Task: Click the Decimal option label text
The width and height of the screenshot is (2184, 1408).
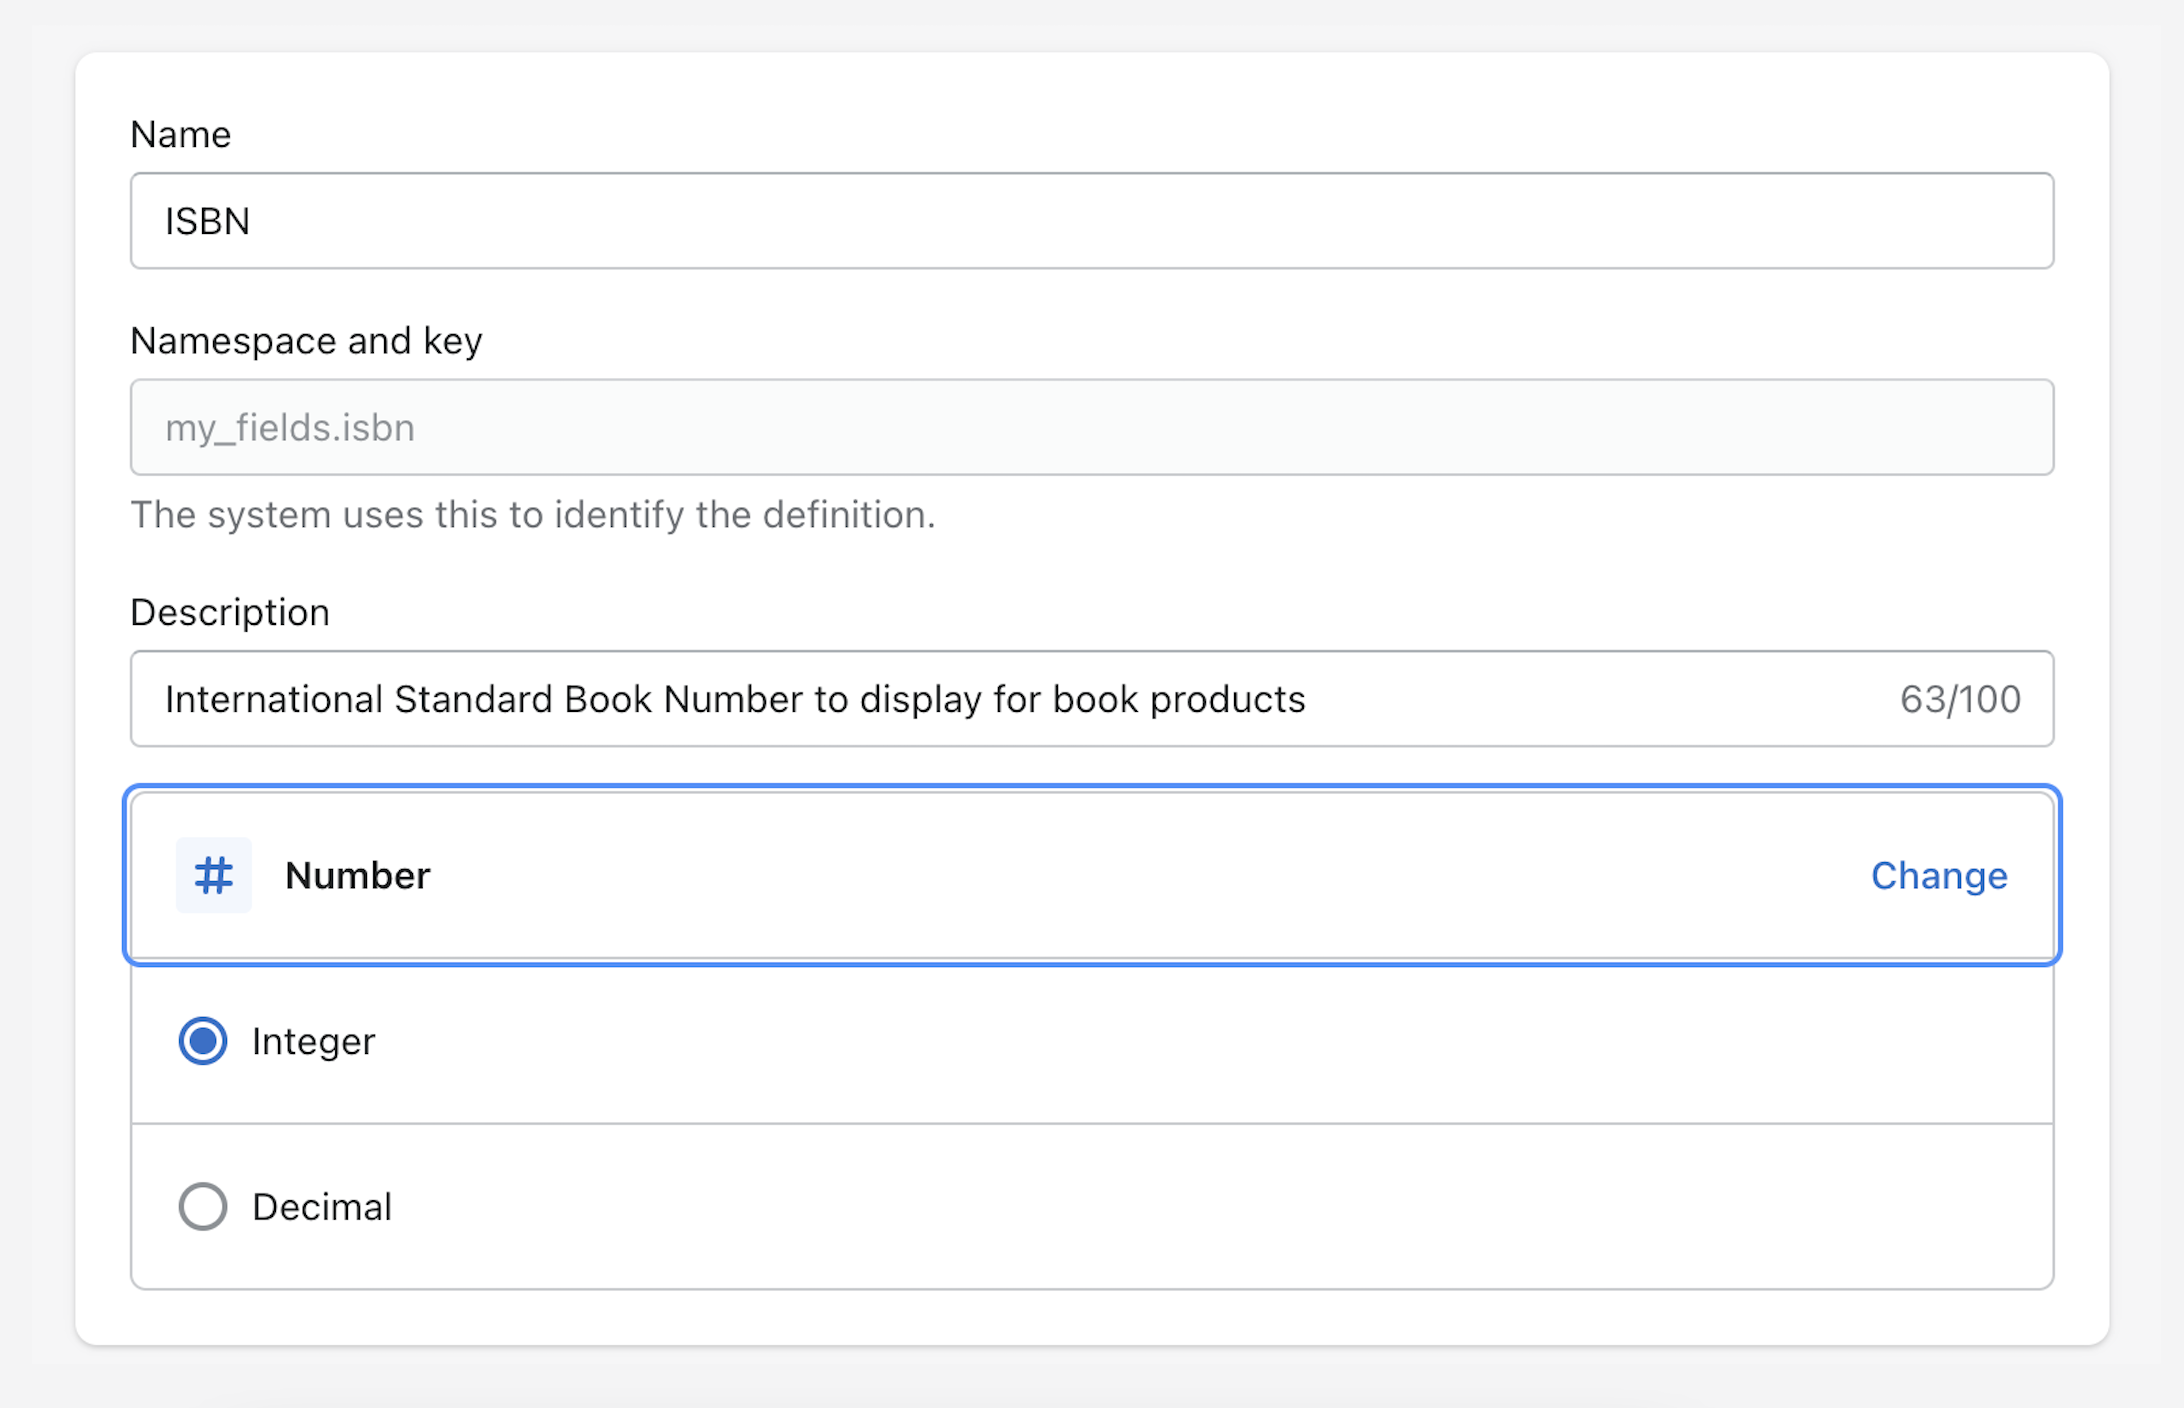Action: [321, 1207]
